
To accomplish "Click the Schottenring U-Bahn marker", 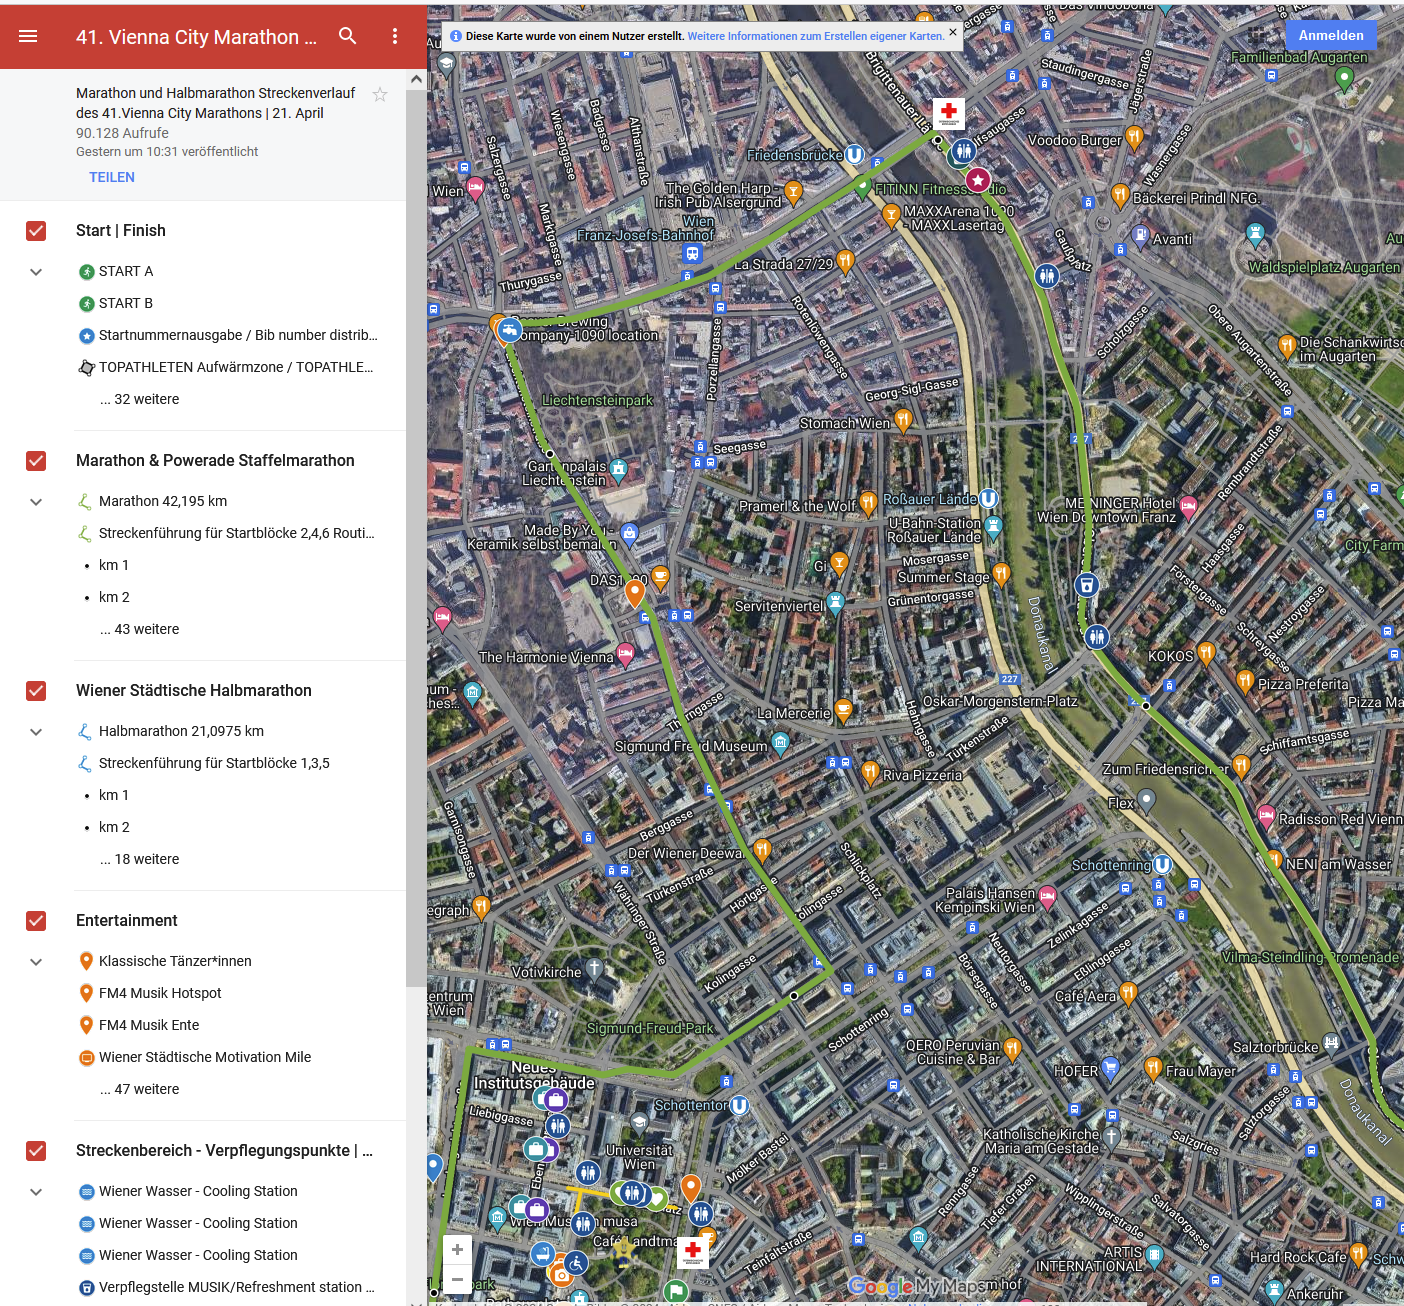I will coord(1162,864).
